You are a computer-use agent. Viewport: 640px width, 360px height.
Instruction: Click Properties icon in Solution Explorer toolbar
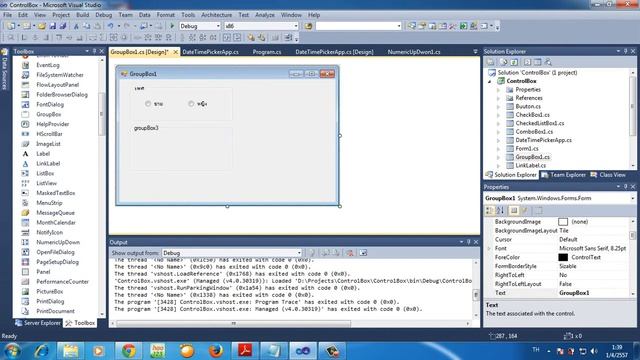click(x=491, y=62)
